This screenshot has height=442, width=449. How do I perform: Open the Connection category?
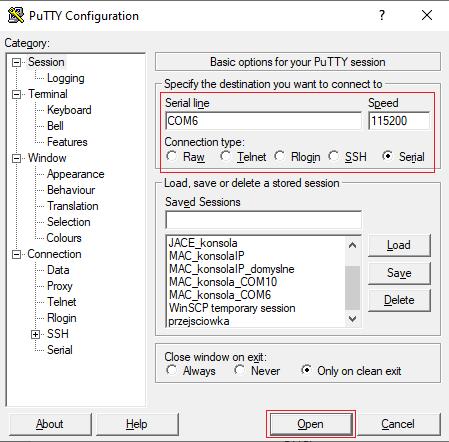pyautogui.click(x=54, y=254)
